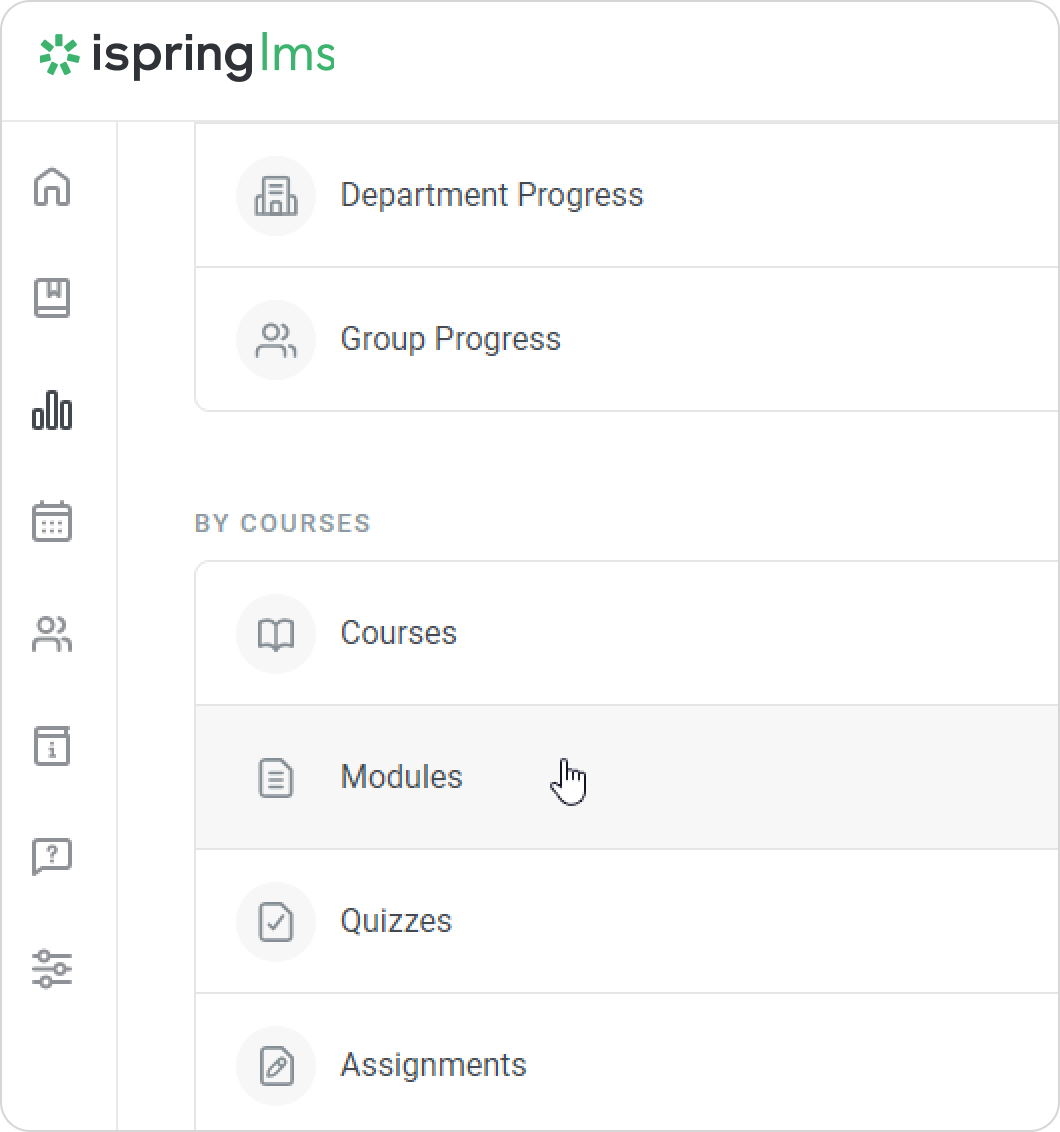Select the Courses report
This screenshot has height=1132, width=1060.
(398, 633)
